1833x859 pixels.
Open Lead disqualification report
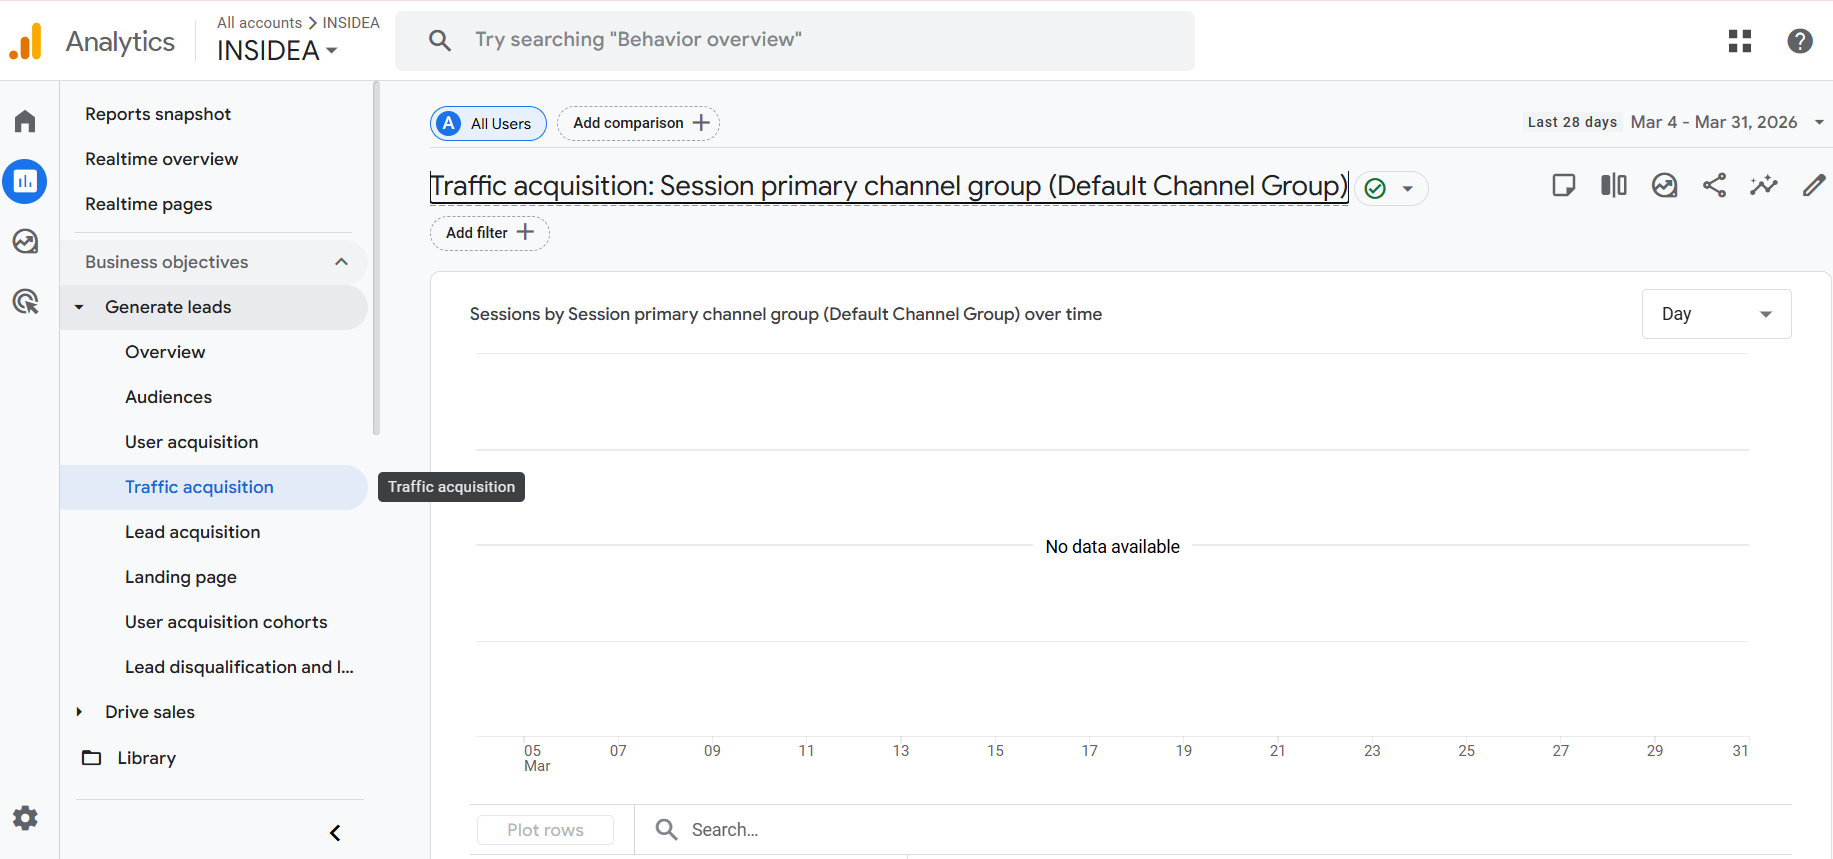click(239, 667)
